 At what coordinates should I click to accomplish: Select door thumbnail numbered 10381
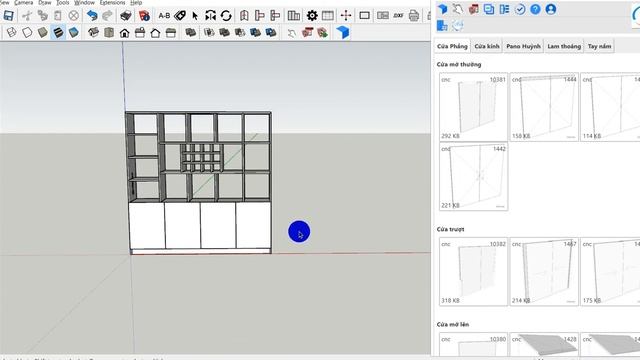coord(473,107)
